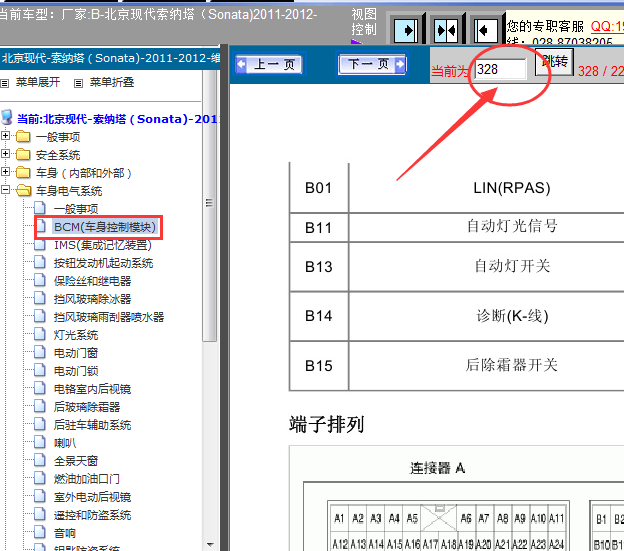Click the 车身(内部和外部) folder icon
This screenshot has height=551, width=624.
(23, 172)
